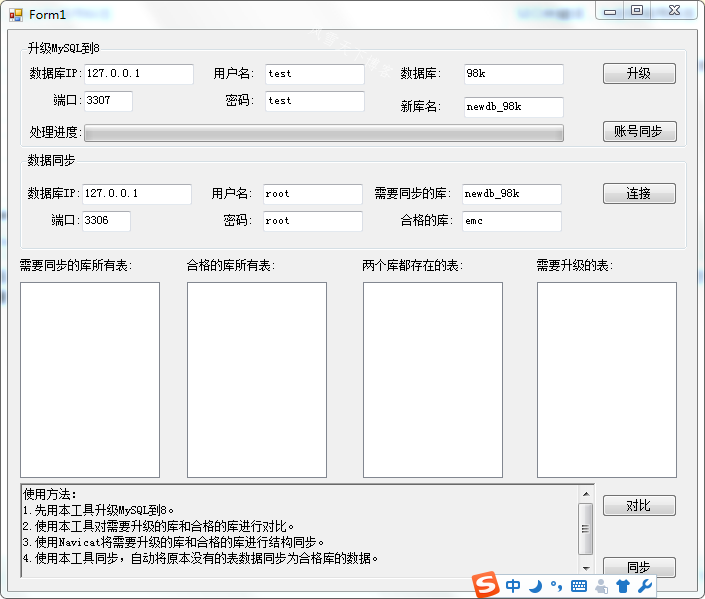Click the instructions scrollbar down arrow
The image size is (705, 599).
coord(586,568)
